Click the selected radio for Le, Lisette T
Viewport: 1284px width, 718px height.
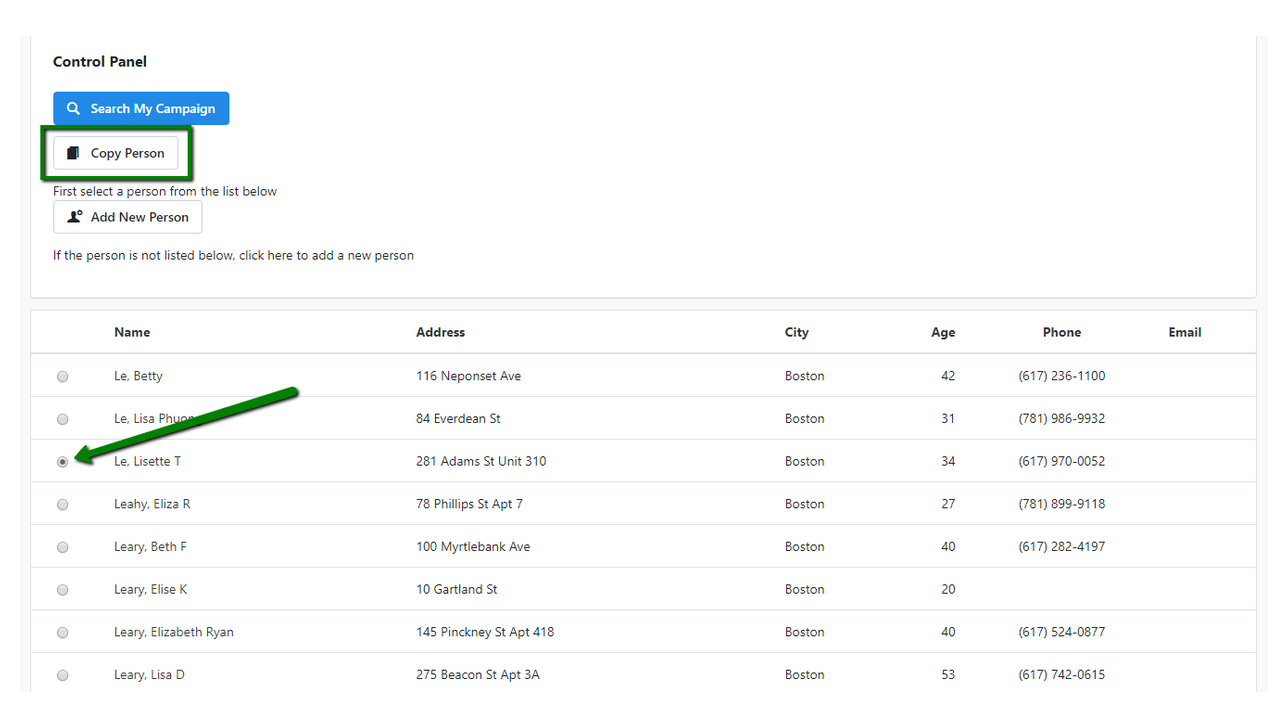[63, 462]
